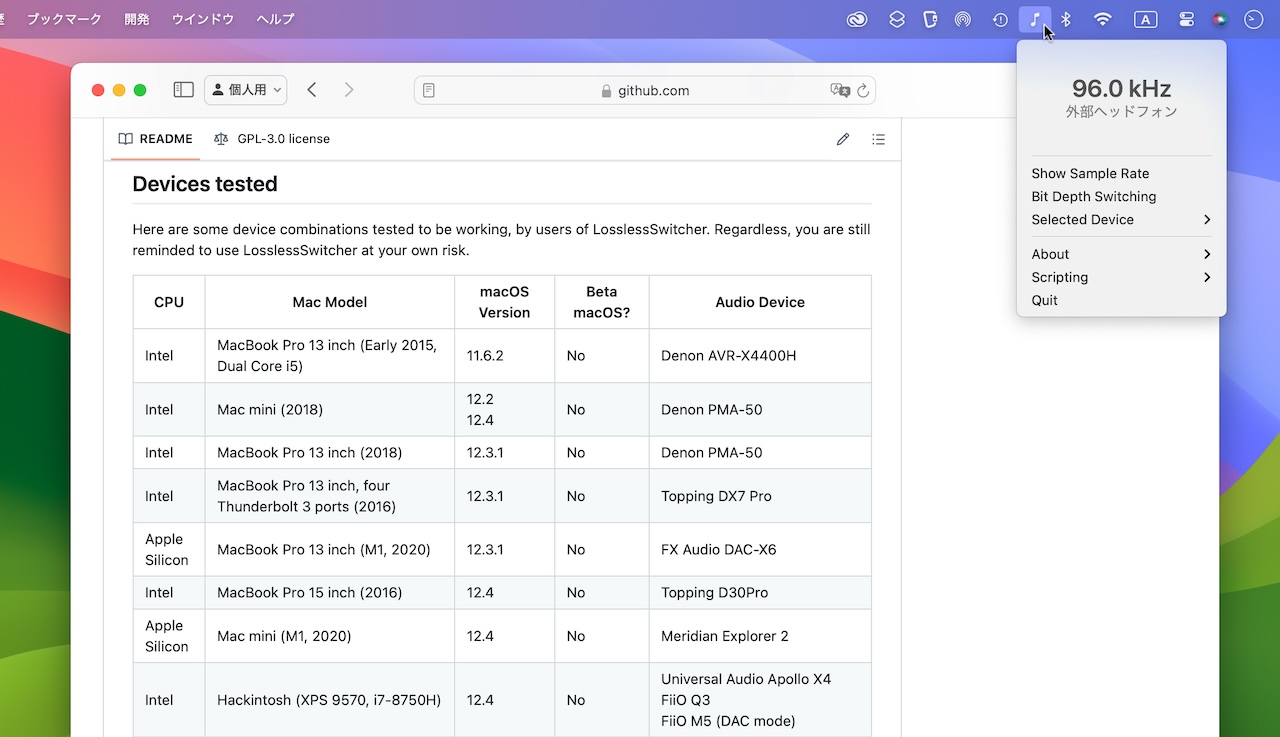Switch to the GPL-3.0 license tab

[272, 139]
